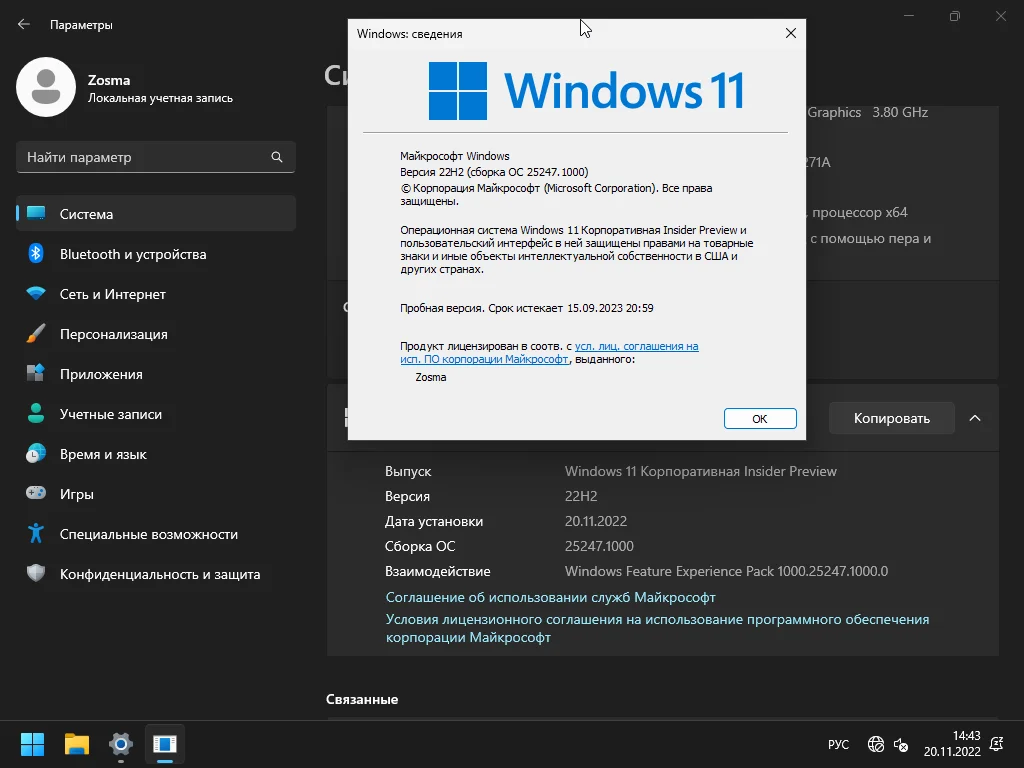
Task: Open Игры section
Action: [x=155, y=494]
